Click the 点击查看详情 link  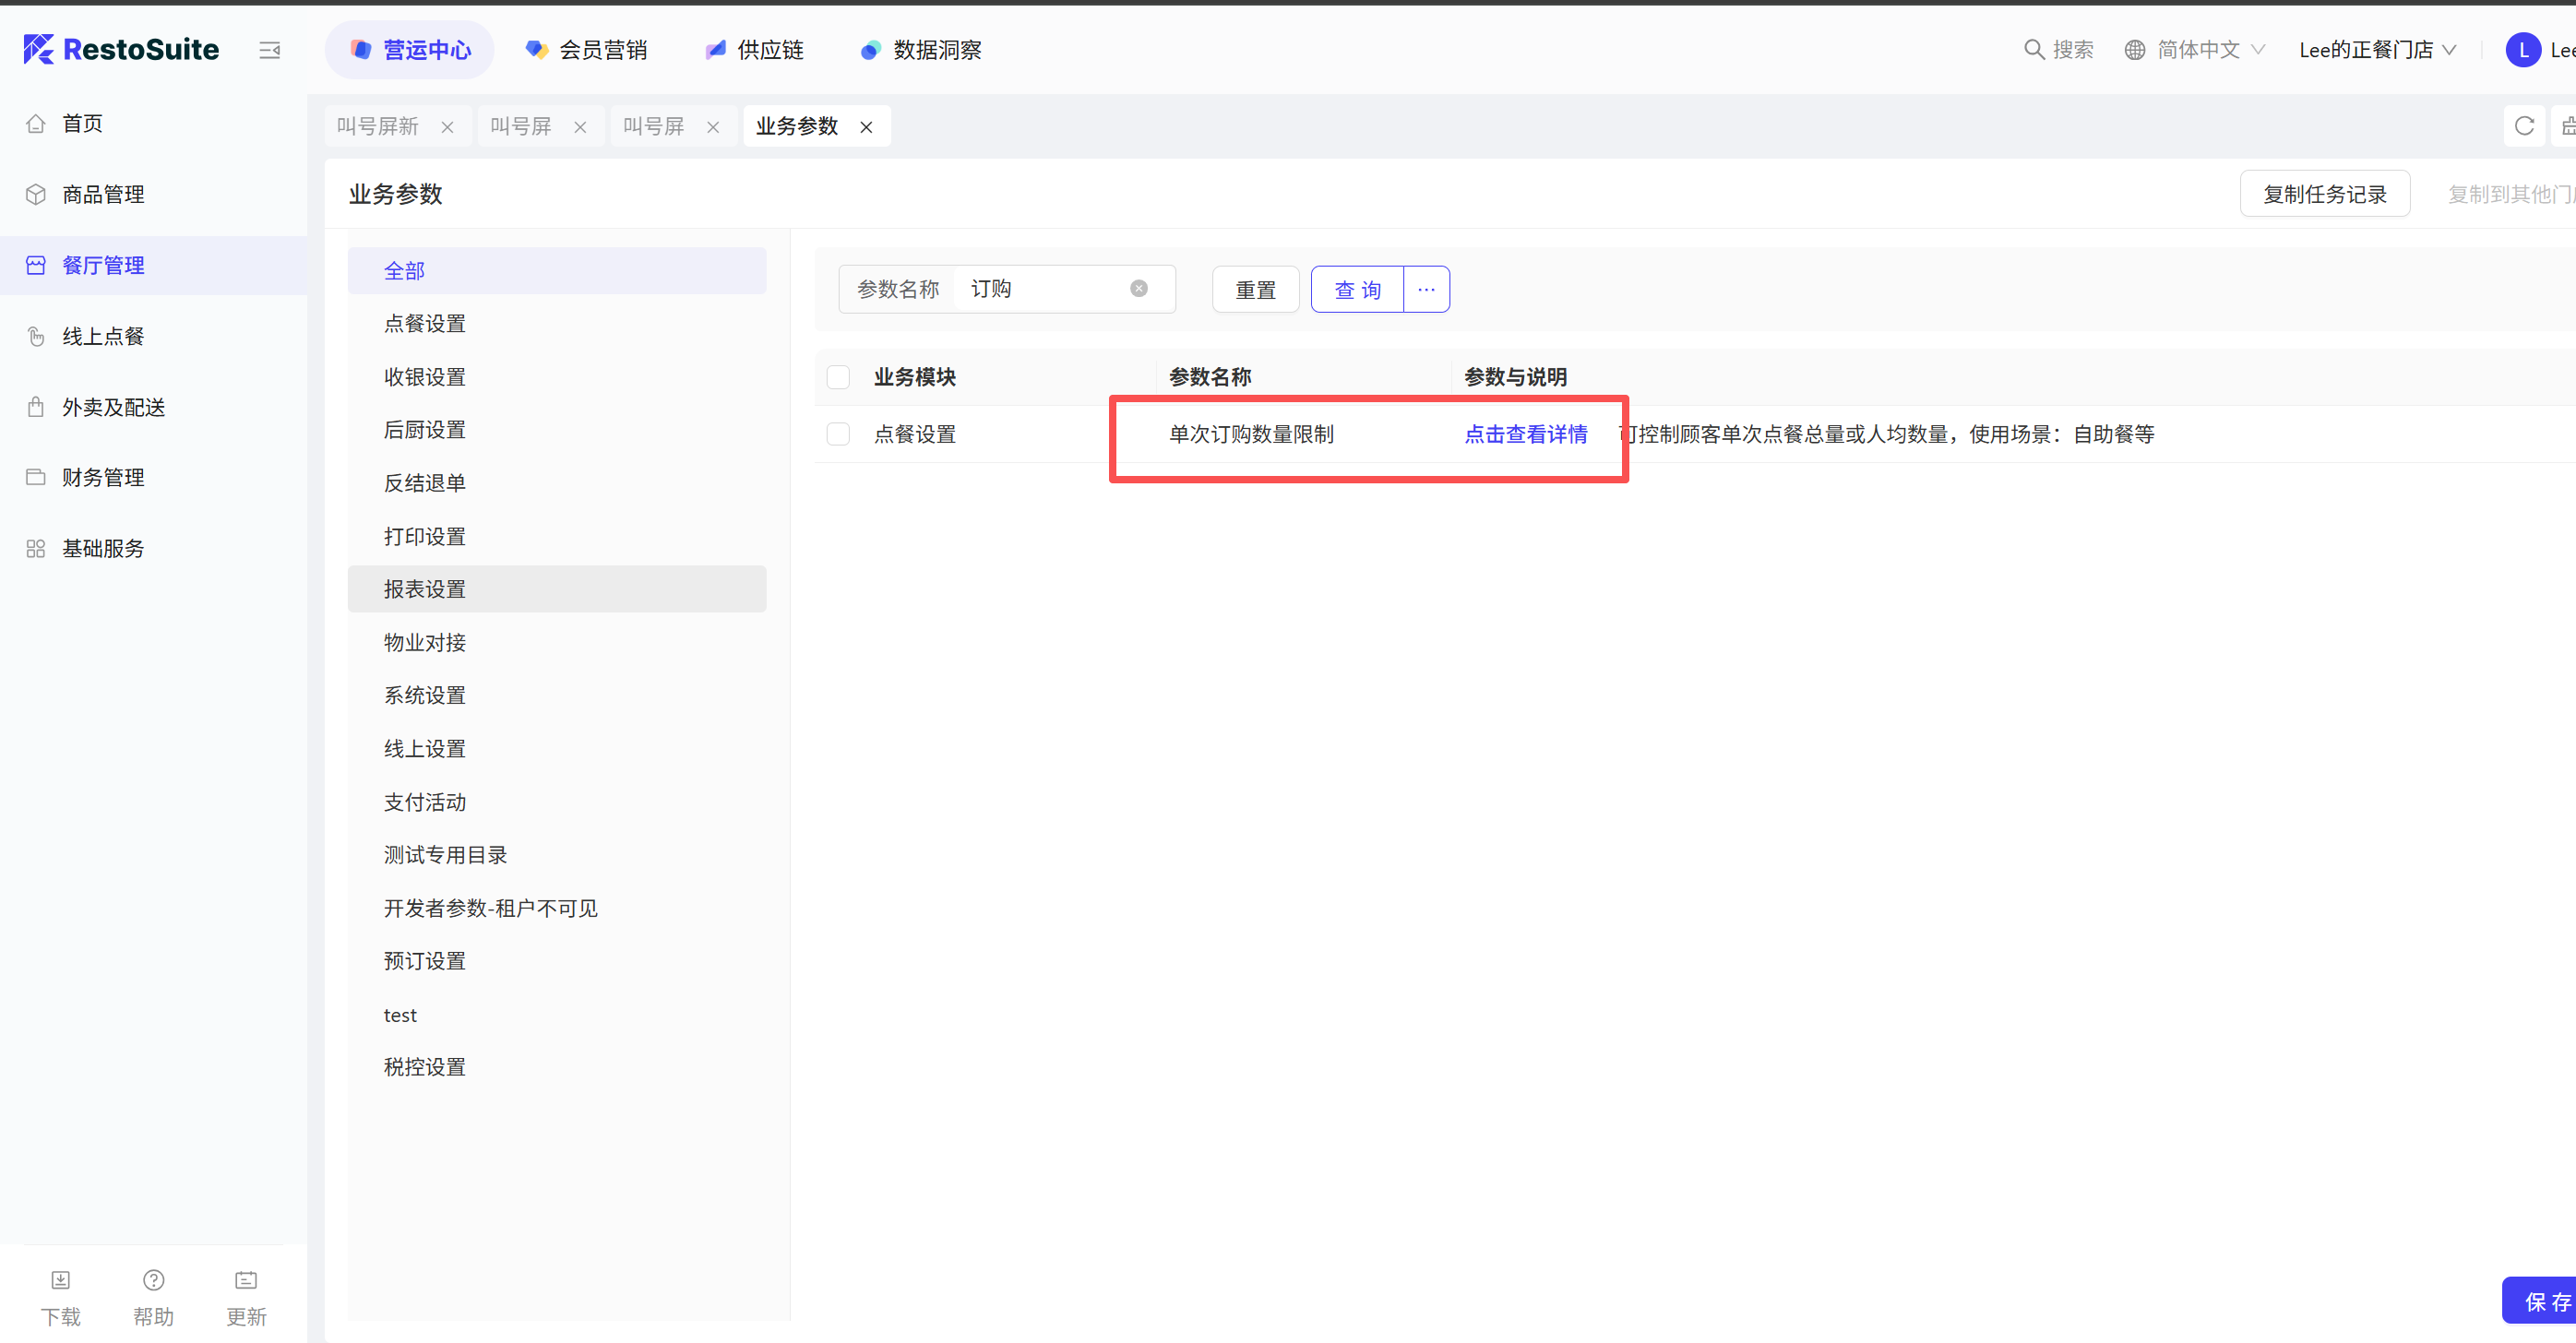tap(1525, 434)
